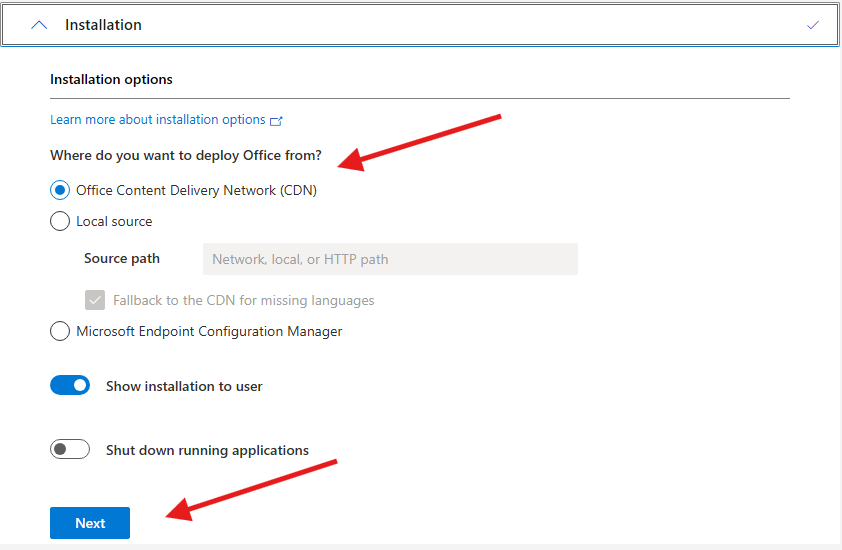Screen dimensions: 842x550
Task: Click the Shut down running applications label
Action: pyautogui.click(x=207, y=450)
